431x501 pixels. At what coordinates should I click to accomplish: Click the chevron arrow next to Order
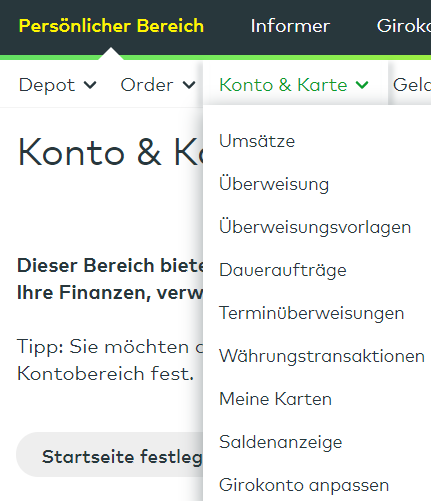click(189, 85)
